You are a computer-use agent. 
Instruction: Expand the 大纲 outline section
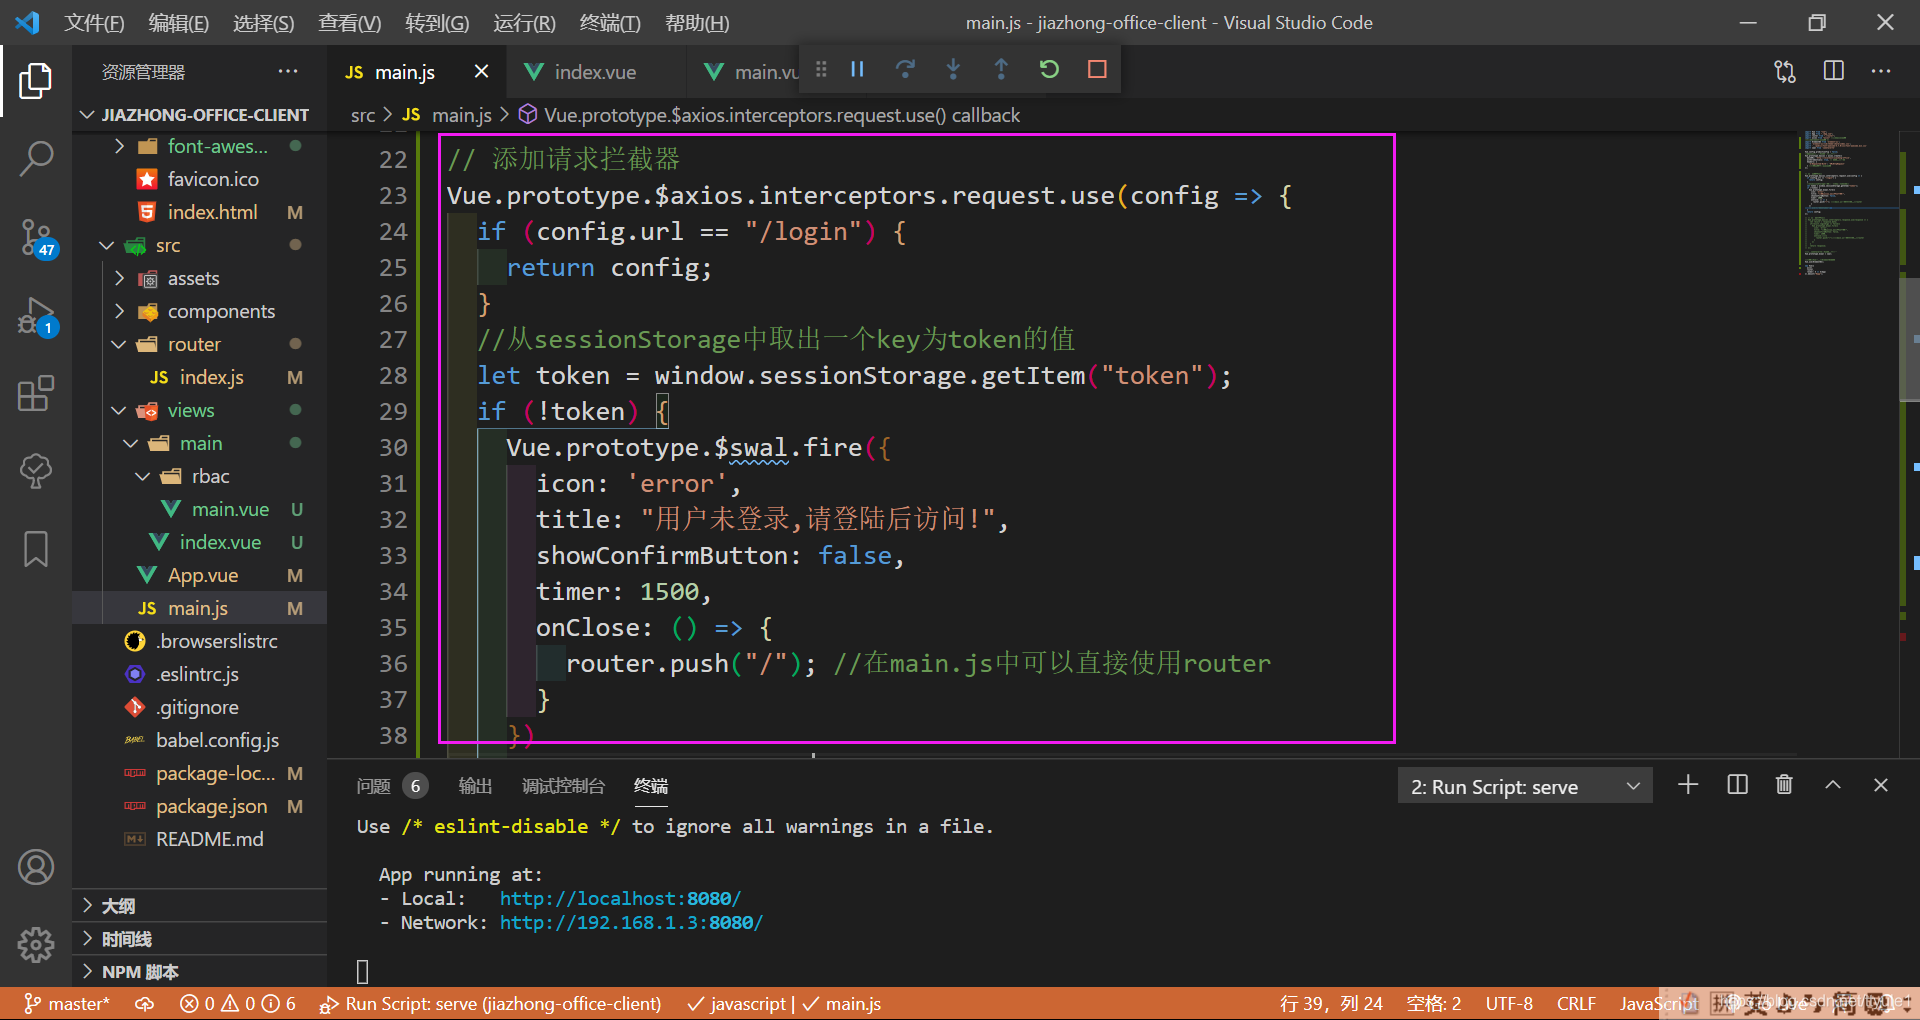pyautogui.click(x=200, y=906)
